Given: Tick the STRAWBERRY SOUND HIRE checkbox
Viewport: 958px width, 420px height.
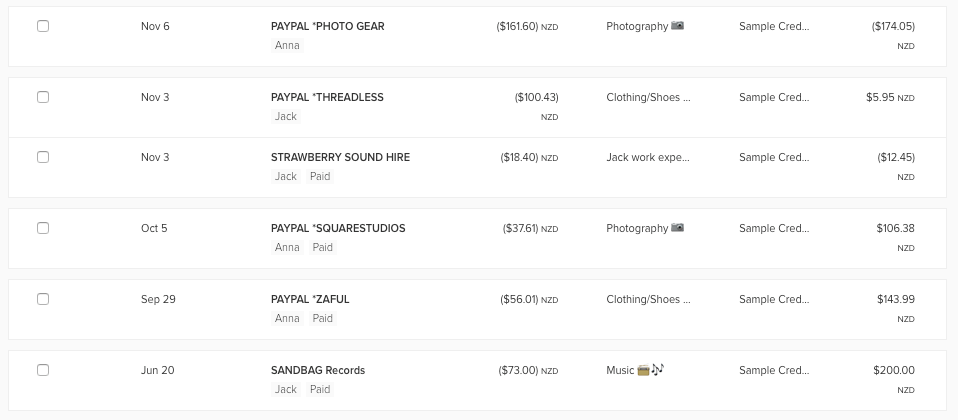Looking at the screenshot, I should [43, 157].
